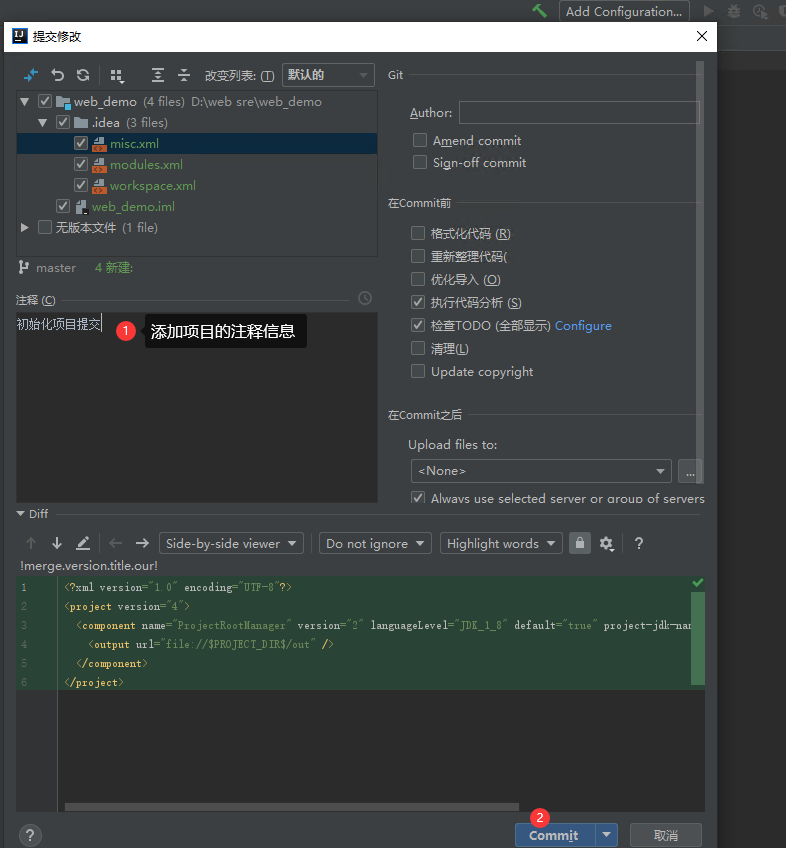Viewport: 786px width, 848px height.
Task: Uncheck the .idea folder checkbox
Action: pyautogui.click(x=63, y=122)
